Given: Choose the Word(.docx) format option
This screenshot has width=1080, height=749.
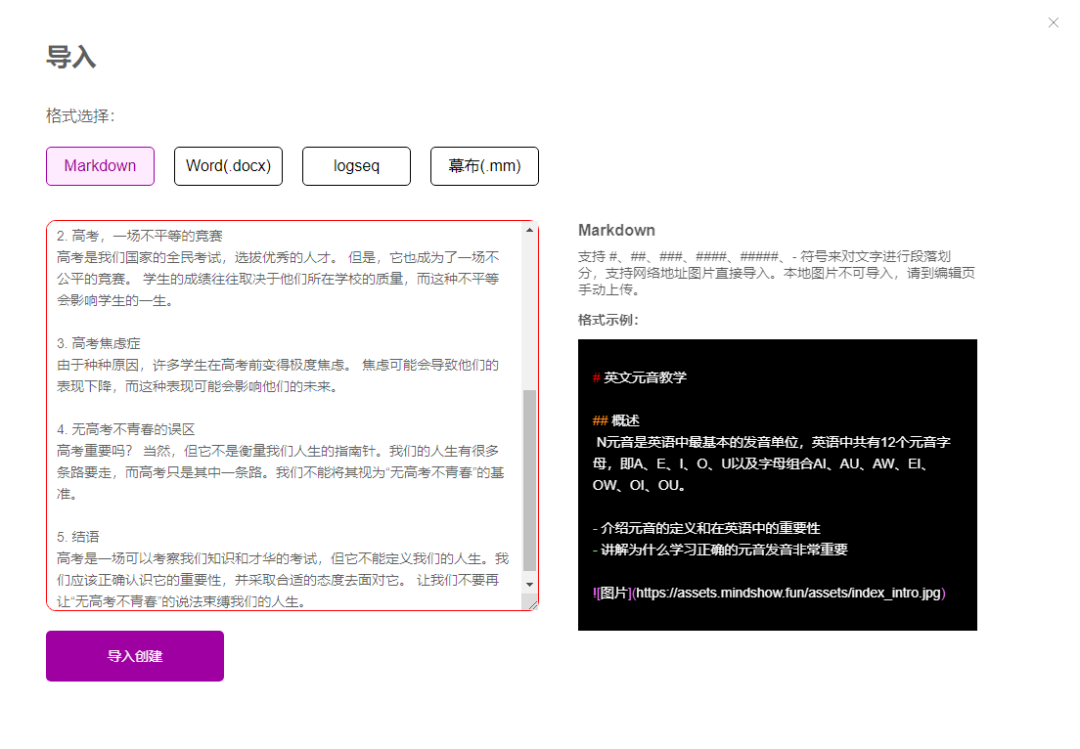Looking at the screenshot, I should (x=228, y=166).
